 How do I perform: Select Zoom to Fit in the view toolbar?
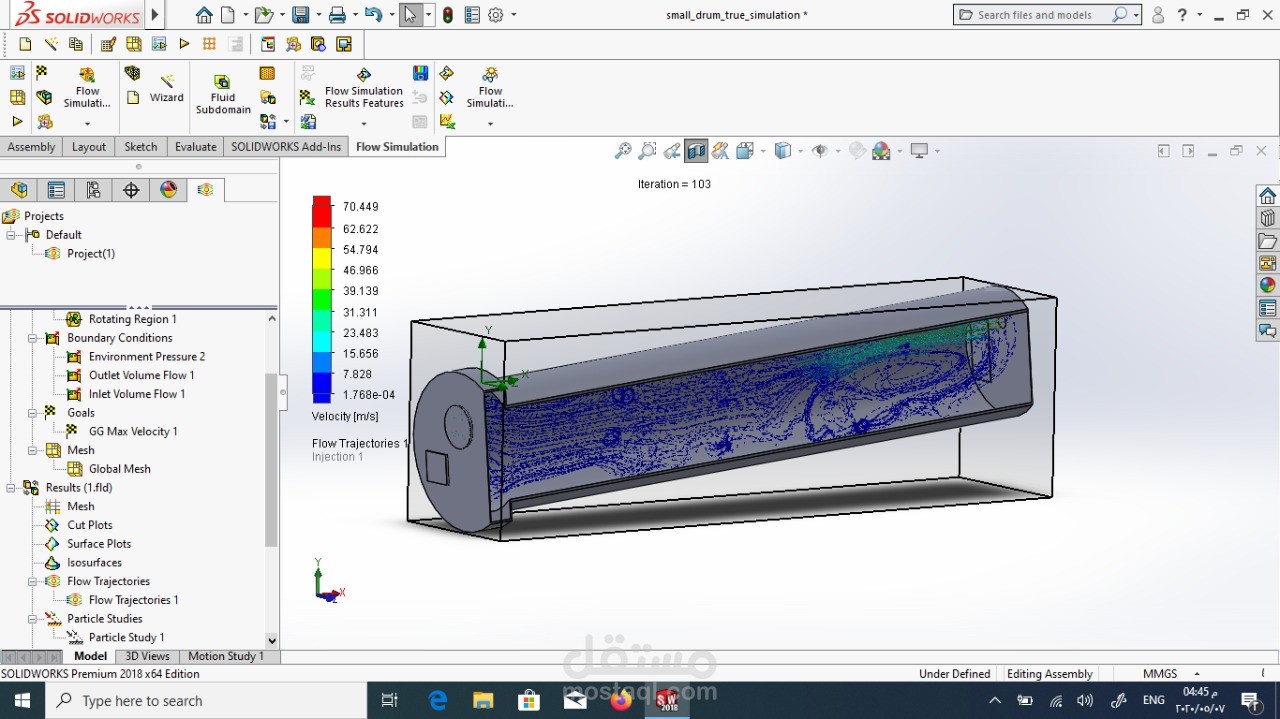point(623,151)
